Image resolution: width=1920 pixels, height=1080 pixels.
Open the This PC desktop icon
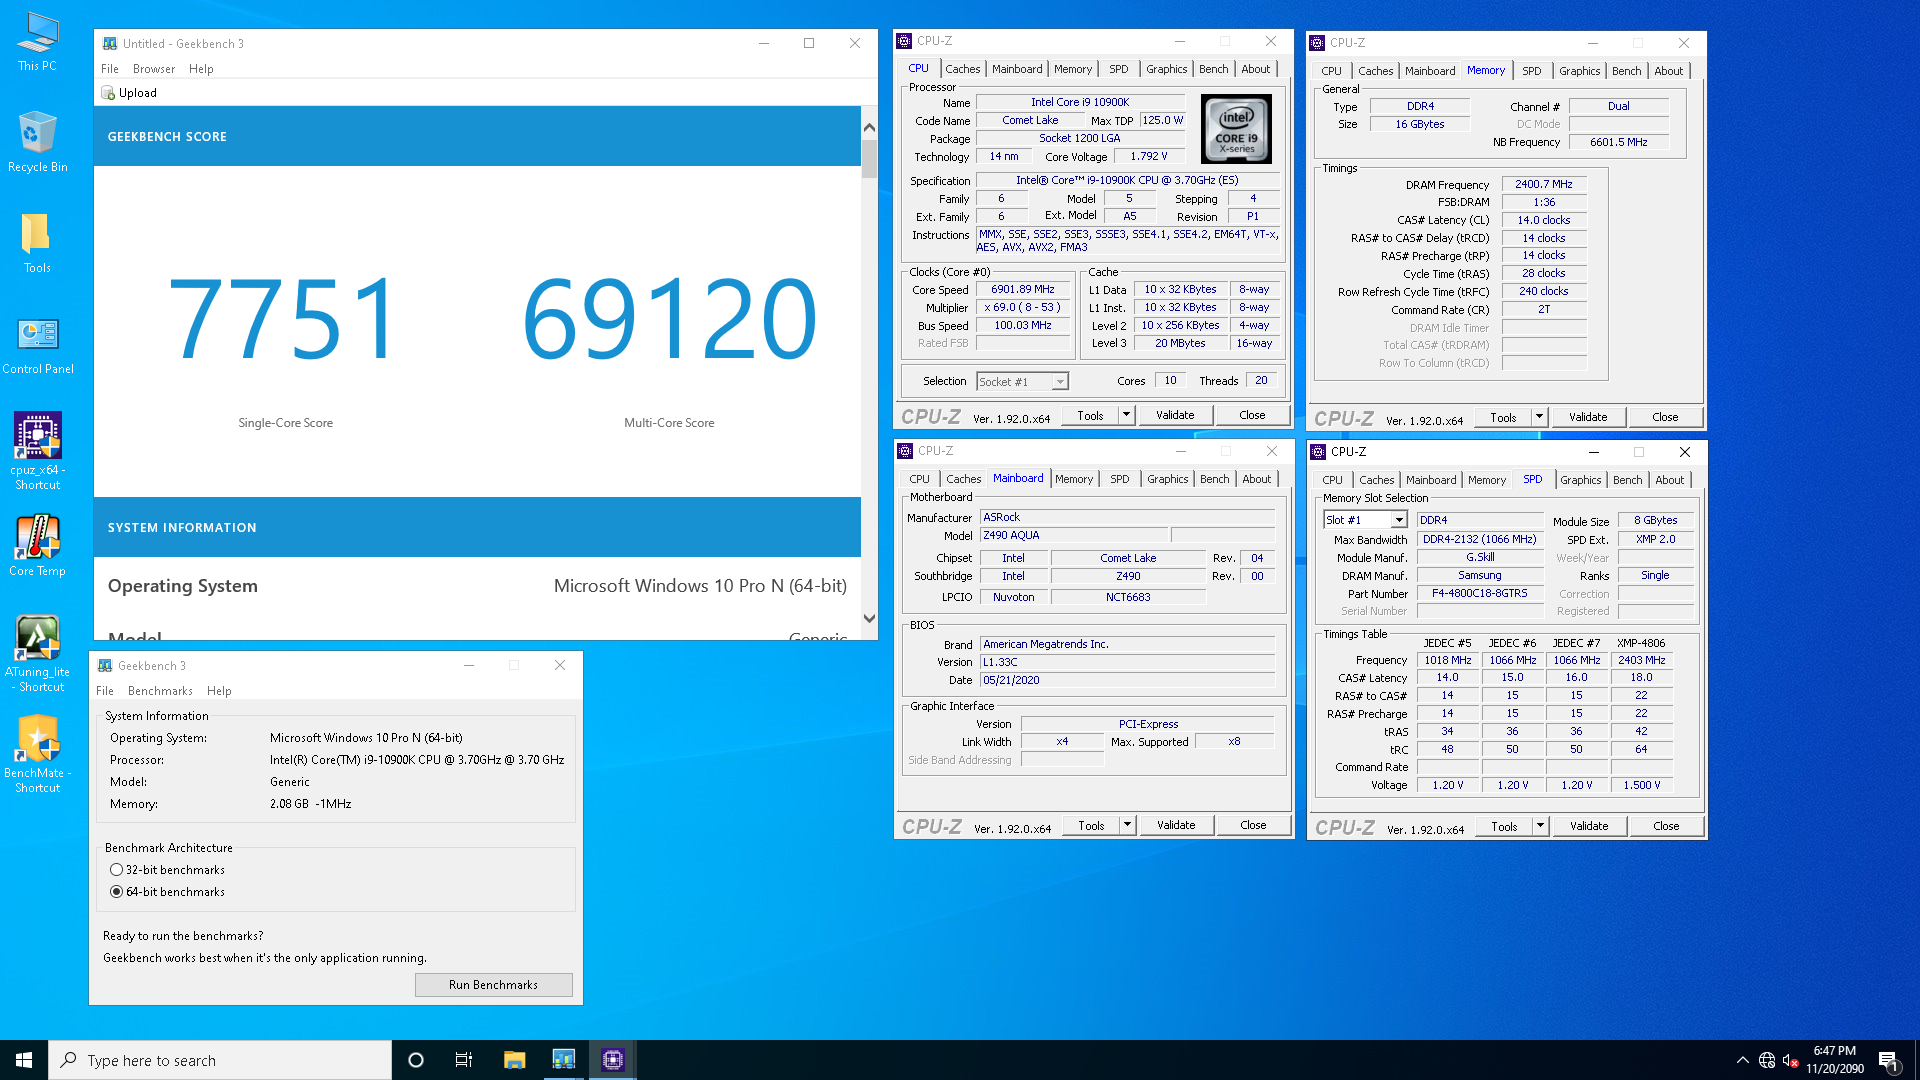tap(37, 42)
